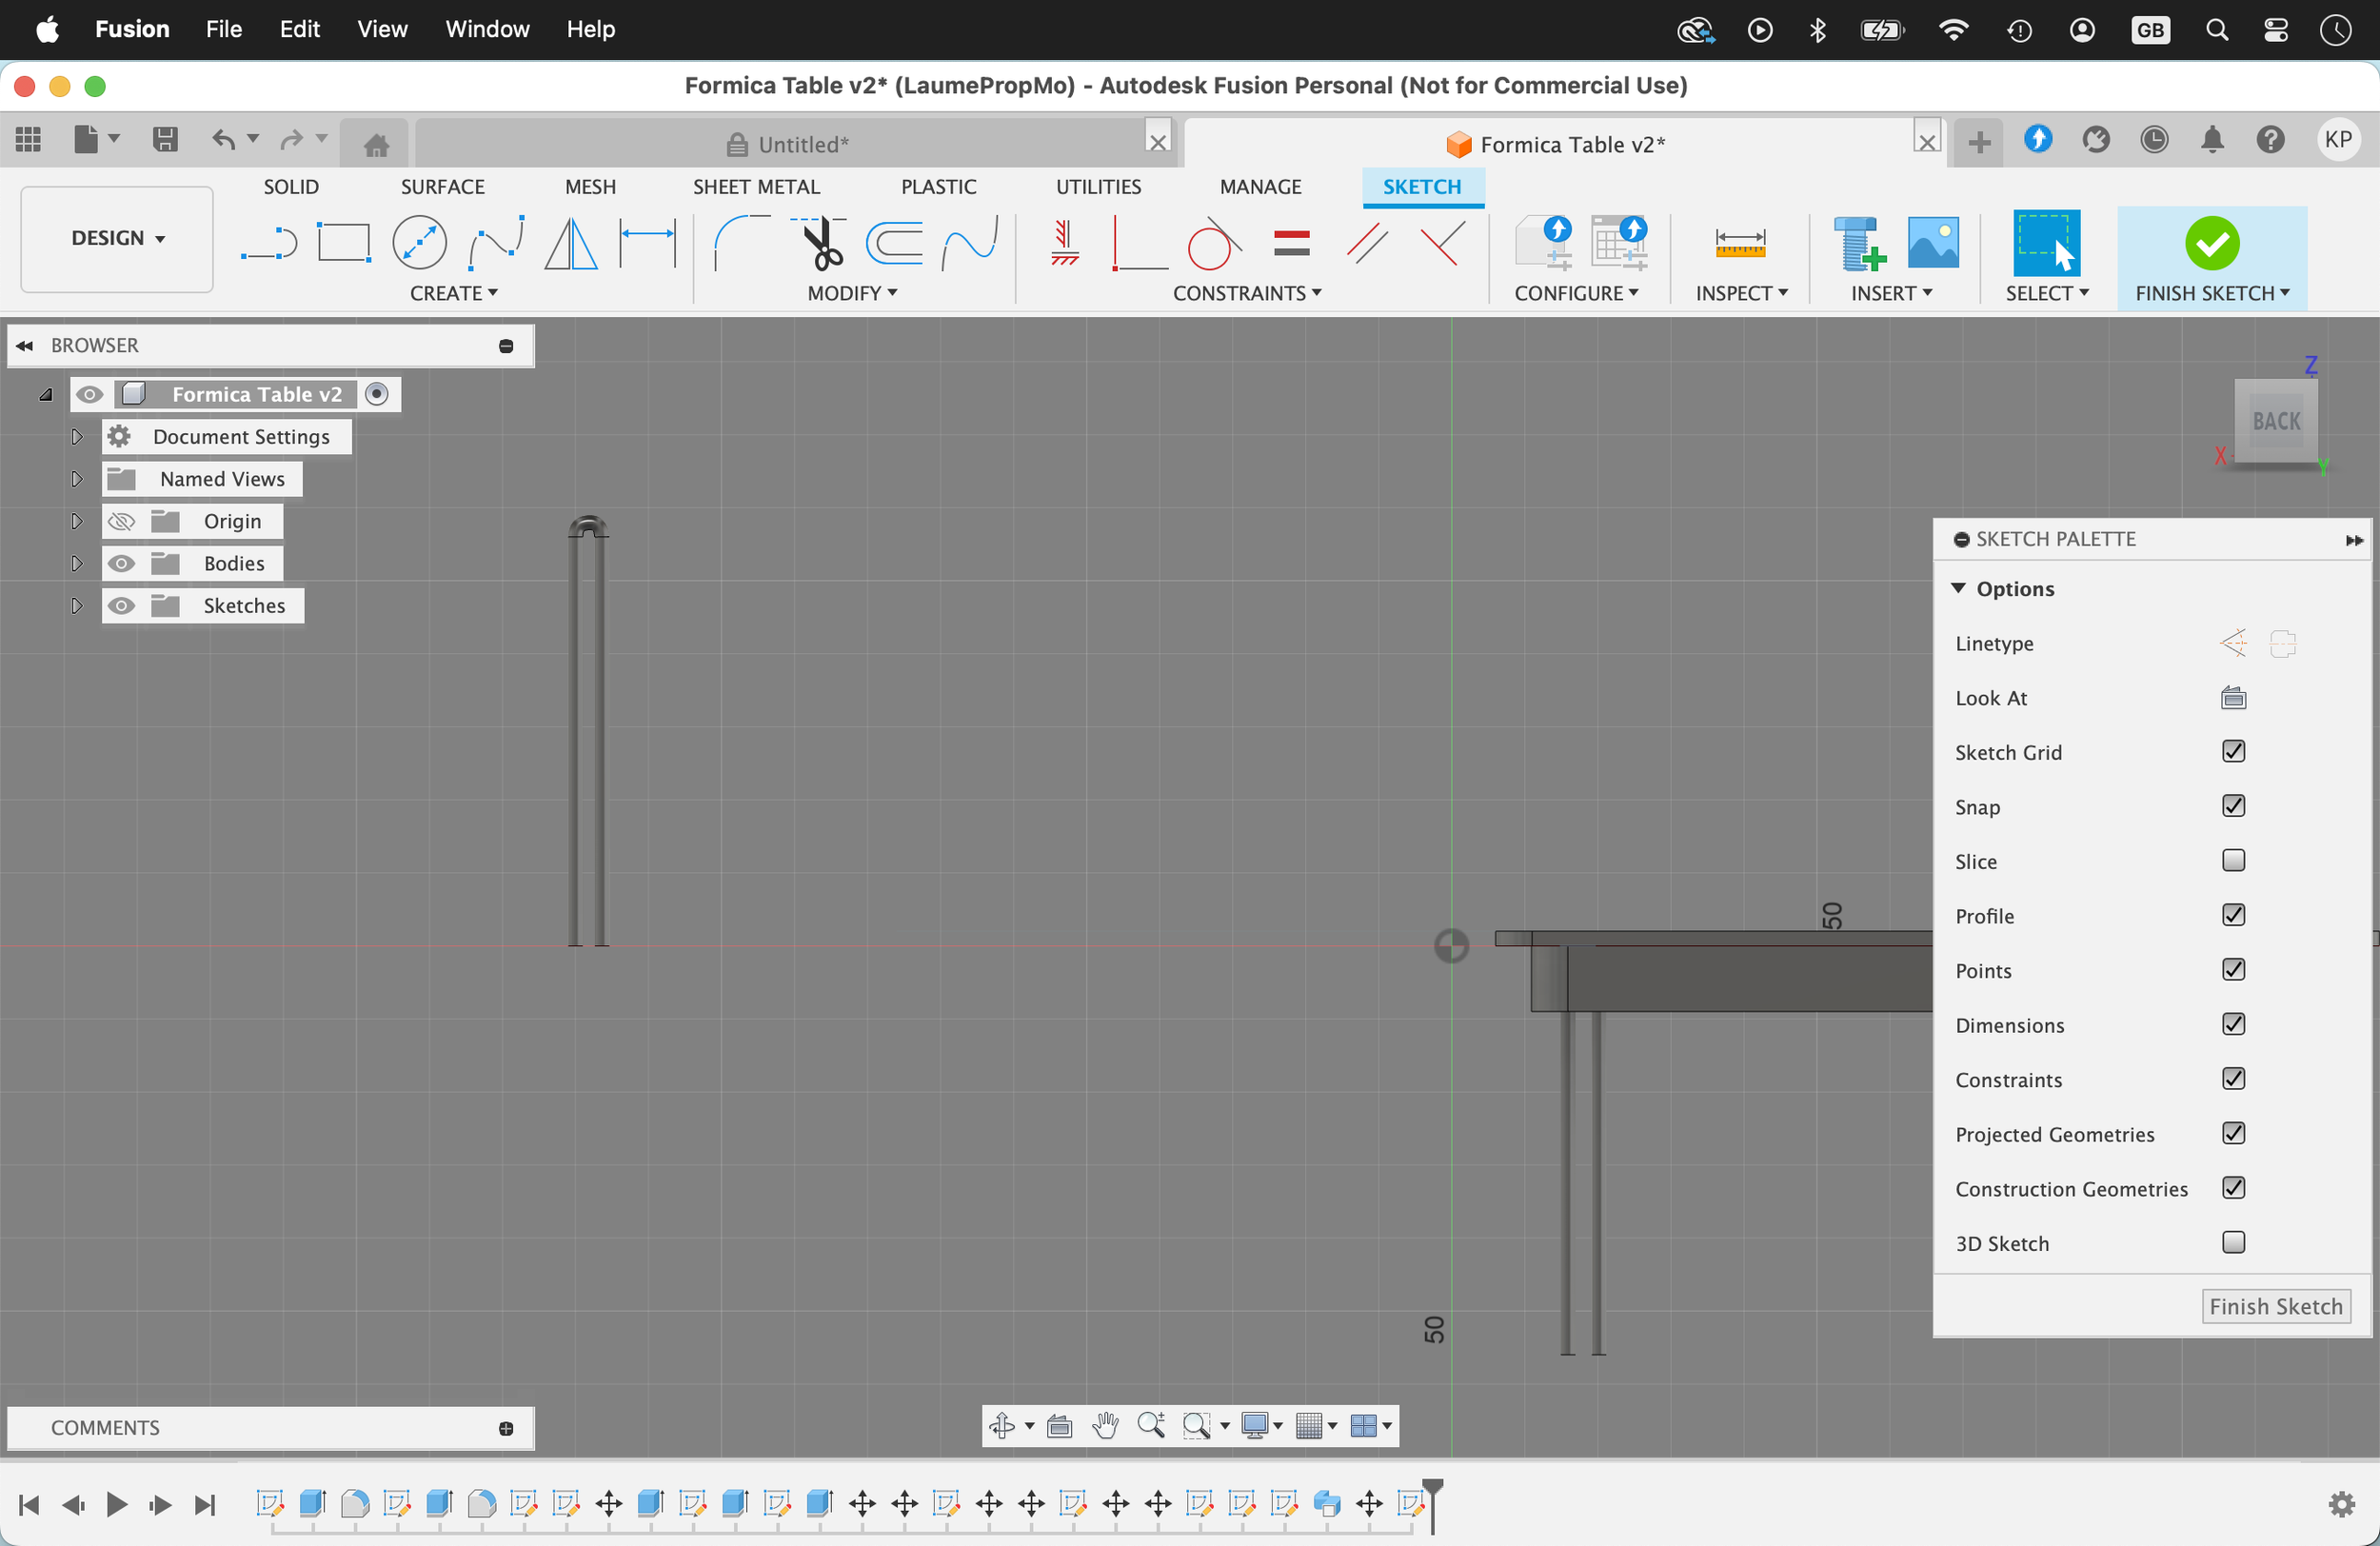Open the INSPECT dropdown menu
The image size is (2380, 1546).
coord(1741,293)
